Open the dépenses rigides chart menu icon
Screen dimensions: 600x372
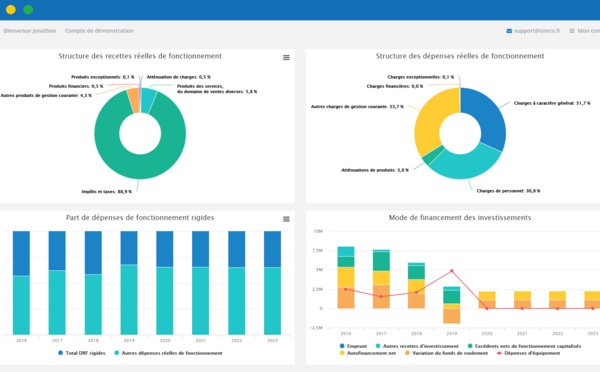(286, 219)
